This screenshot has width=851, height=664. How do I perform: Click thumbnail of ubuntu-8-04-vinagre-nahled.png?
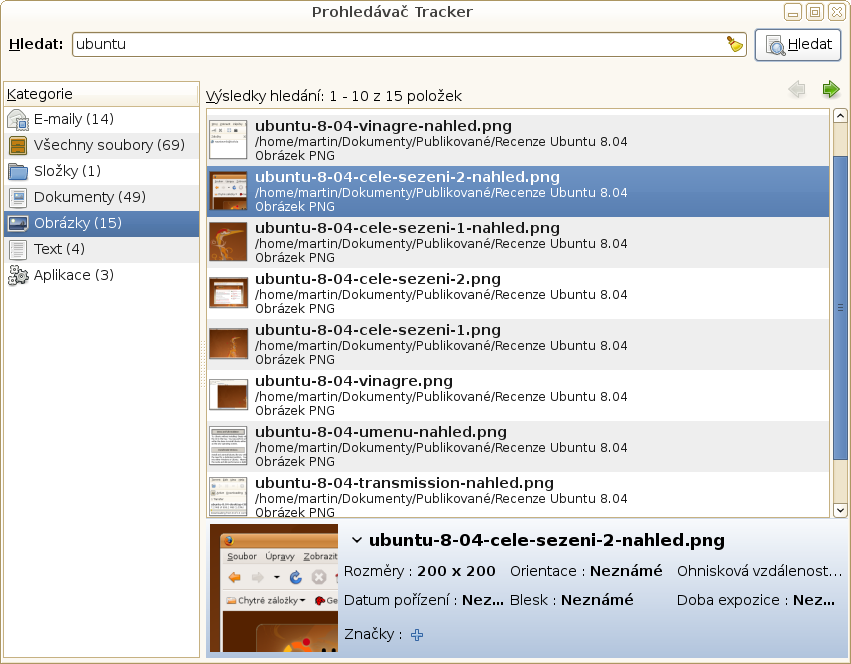228,140
